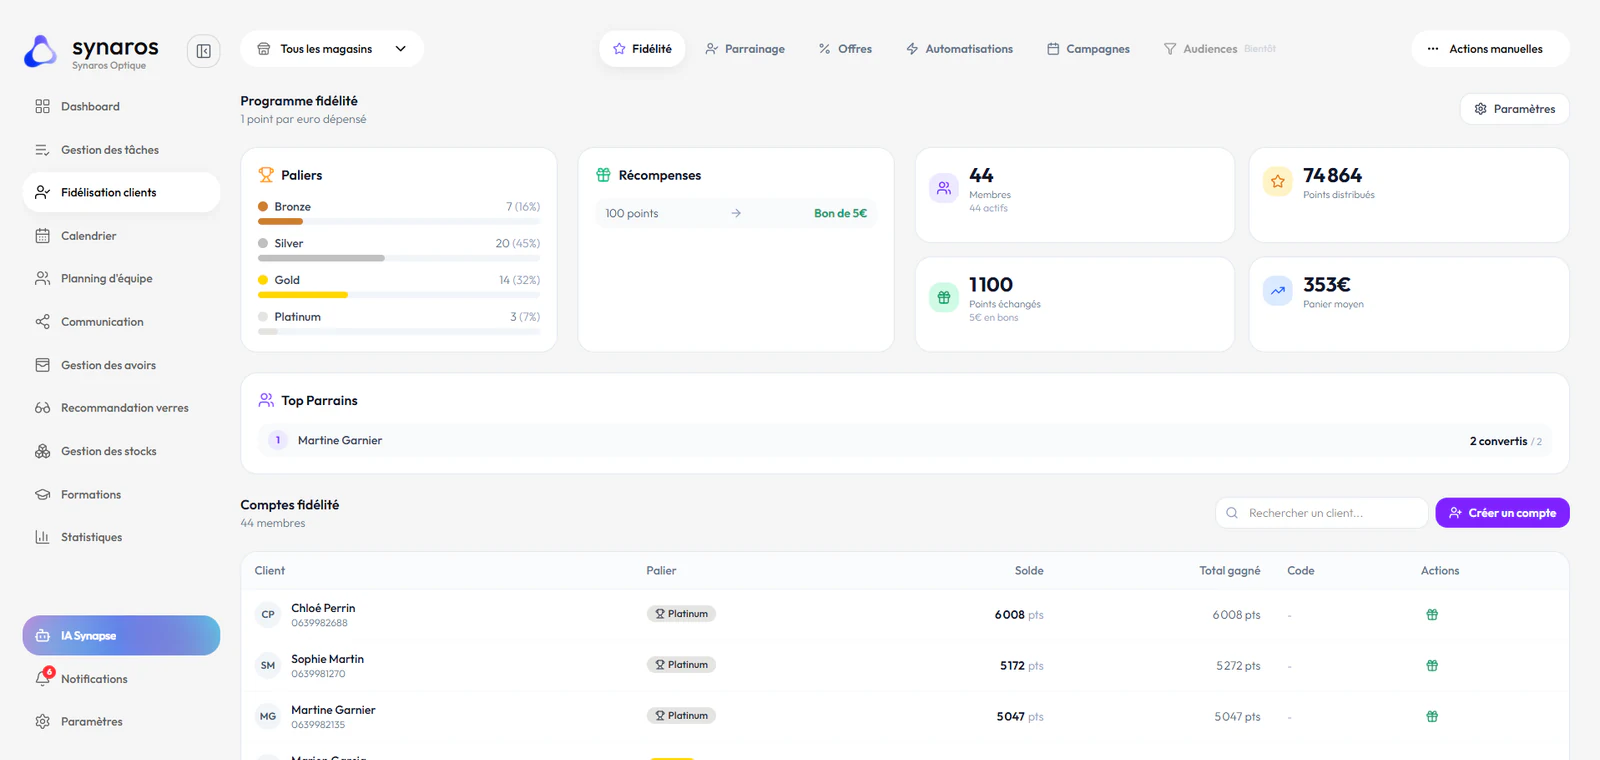1600x760 pixels.
Task: Focus the Rechercher un client search field
Action: (x=1322, y=513)
